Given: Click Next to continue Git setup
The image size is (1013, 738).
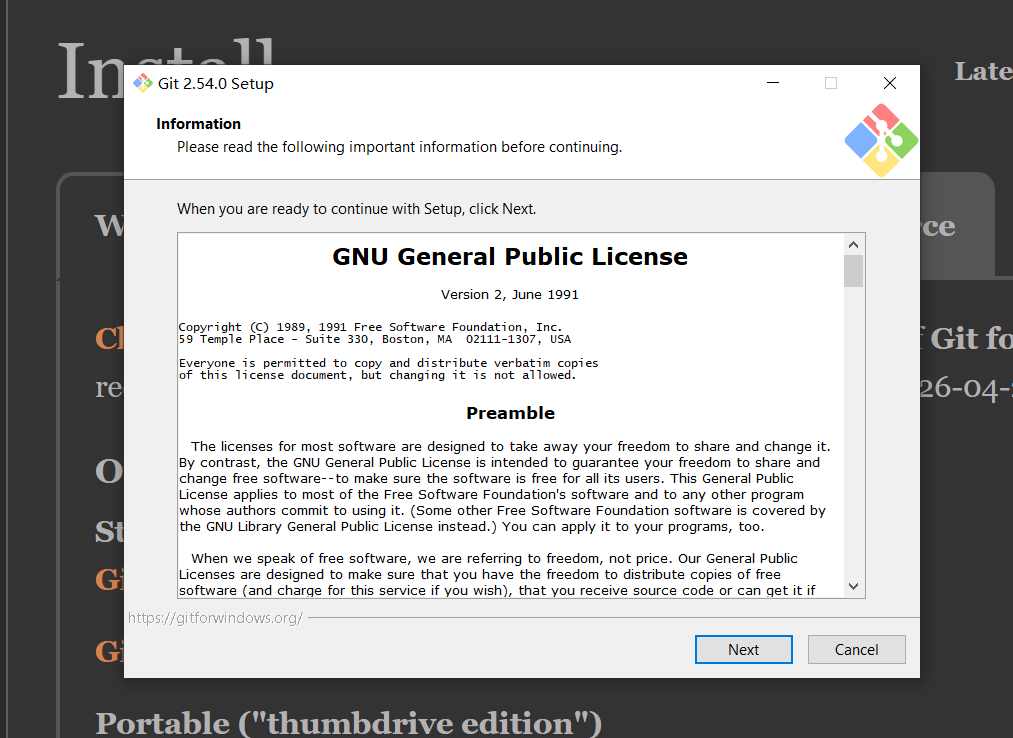Looking at the screenshot, I should (x=744, y=649).
